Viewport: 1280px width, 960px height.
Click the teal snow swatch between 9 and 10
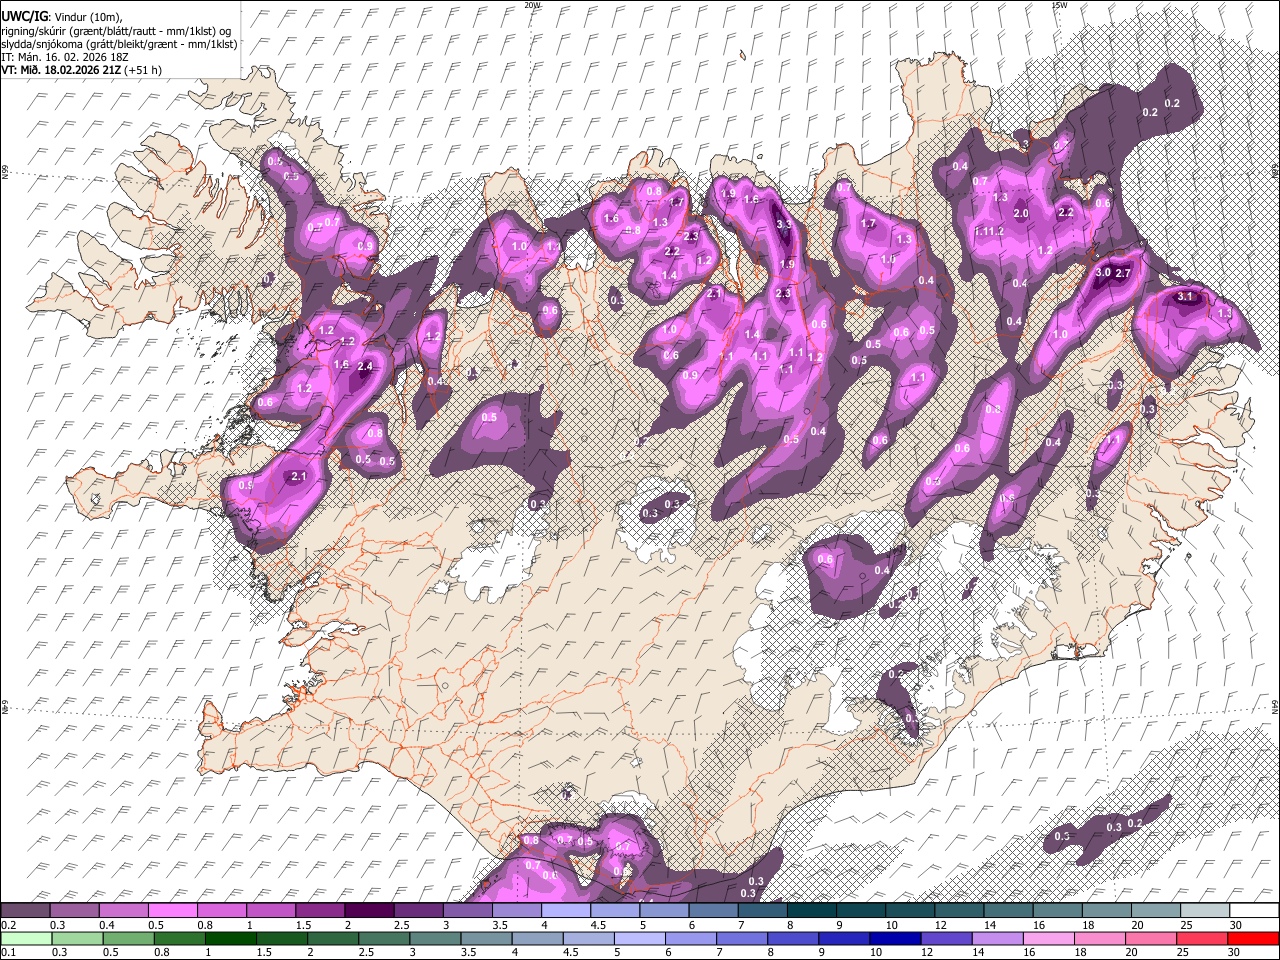(x=861, y=910)
